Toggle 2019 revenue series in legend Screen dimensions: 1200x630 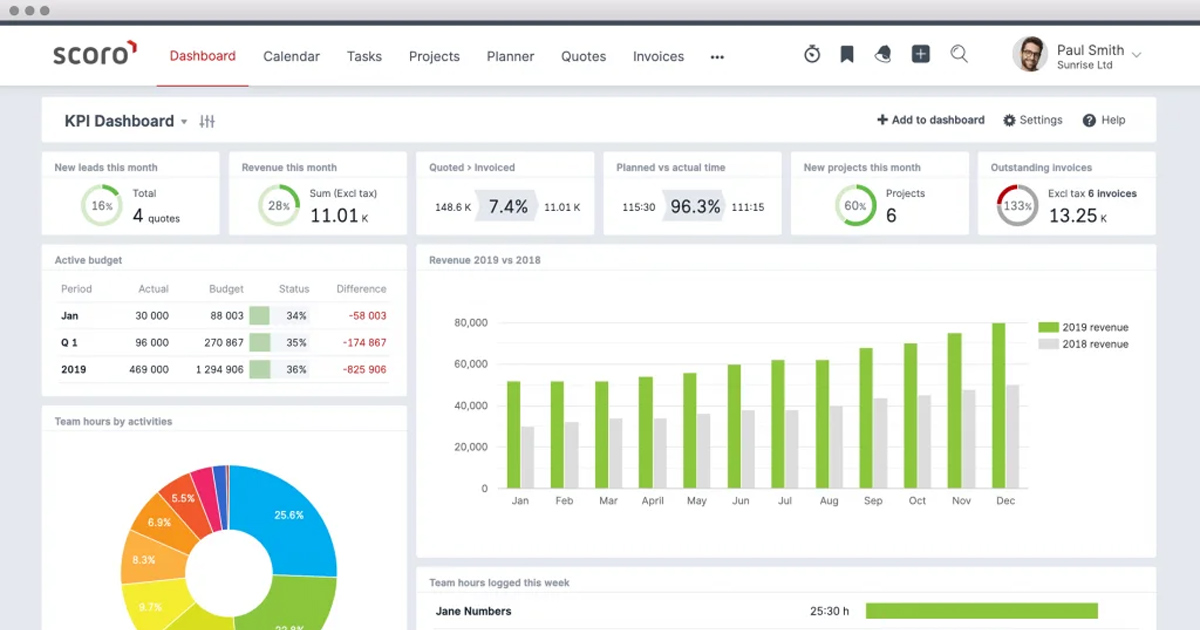1083,327
